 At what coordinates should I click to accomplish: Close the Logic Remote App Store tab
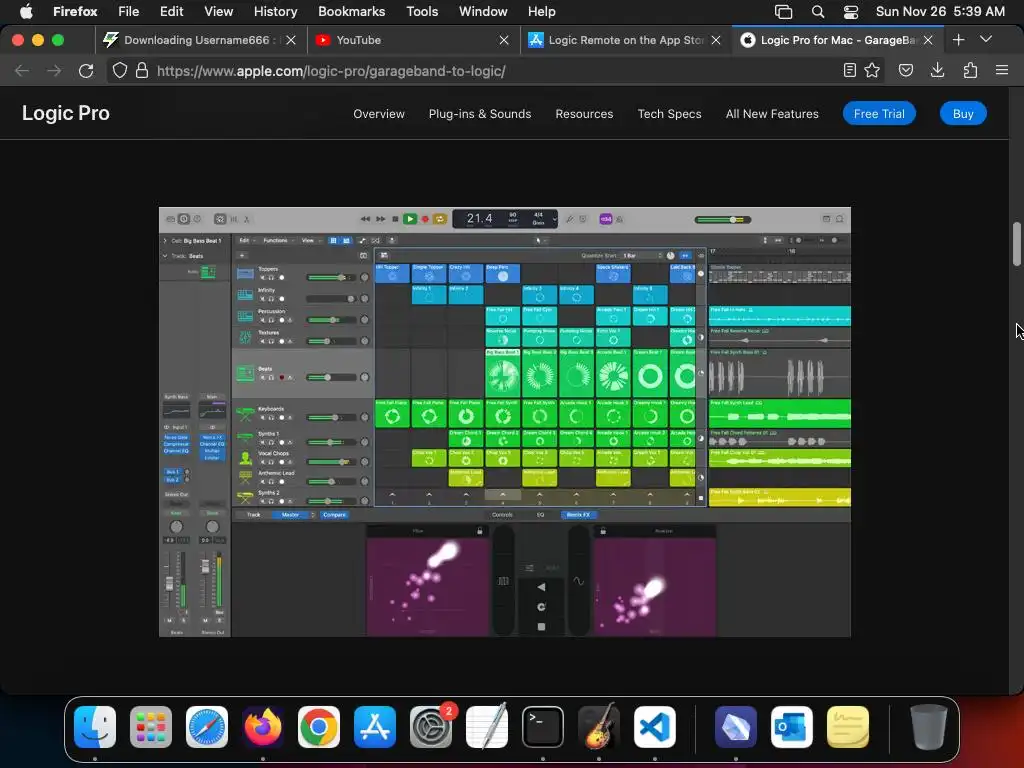[716, 40]
